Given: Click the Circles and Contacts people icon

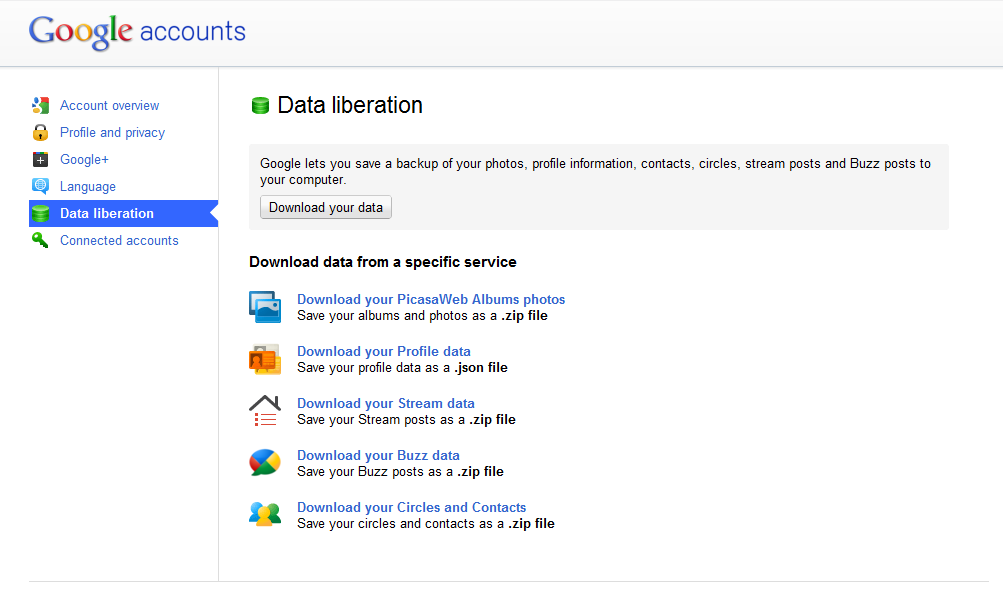Looking at the screenshot, I should tap(265, 515).
